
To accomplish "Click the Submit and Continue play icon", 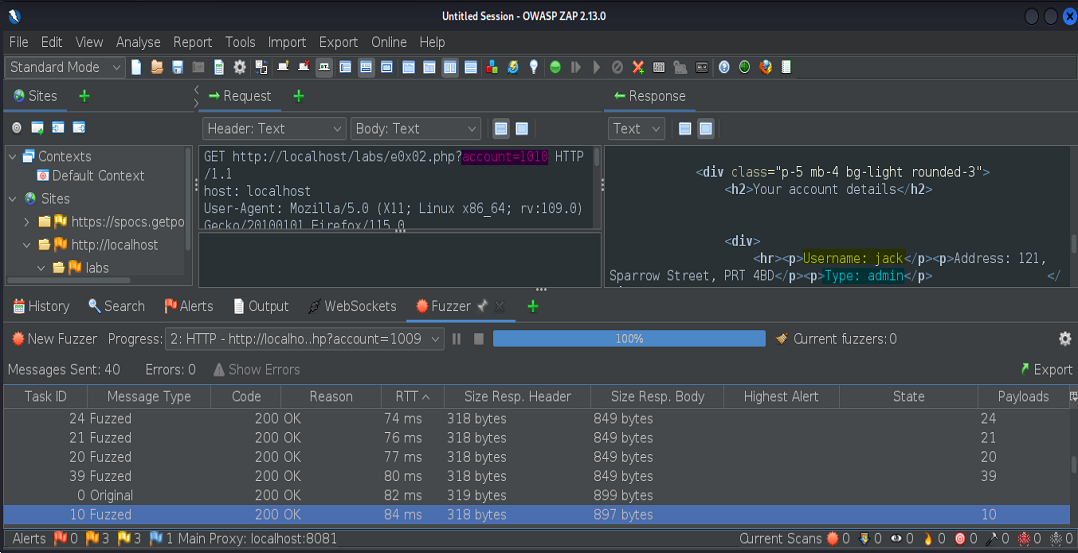I will 597,67.
